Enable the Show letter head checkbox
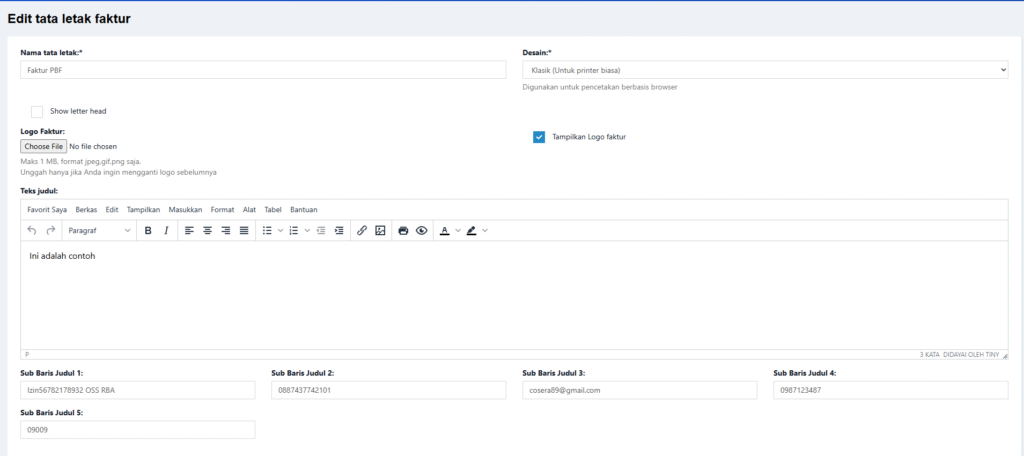The image size is (1024, 456). (37, 111)
